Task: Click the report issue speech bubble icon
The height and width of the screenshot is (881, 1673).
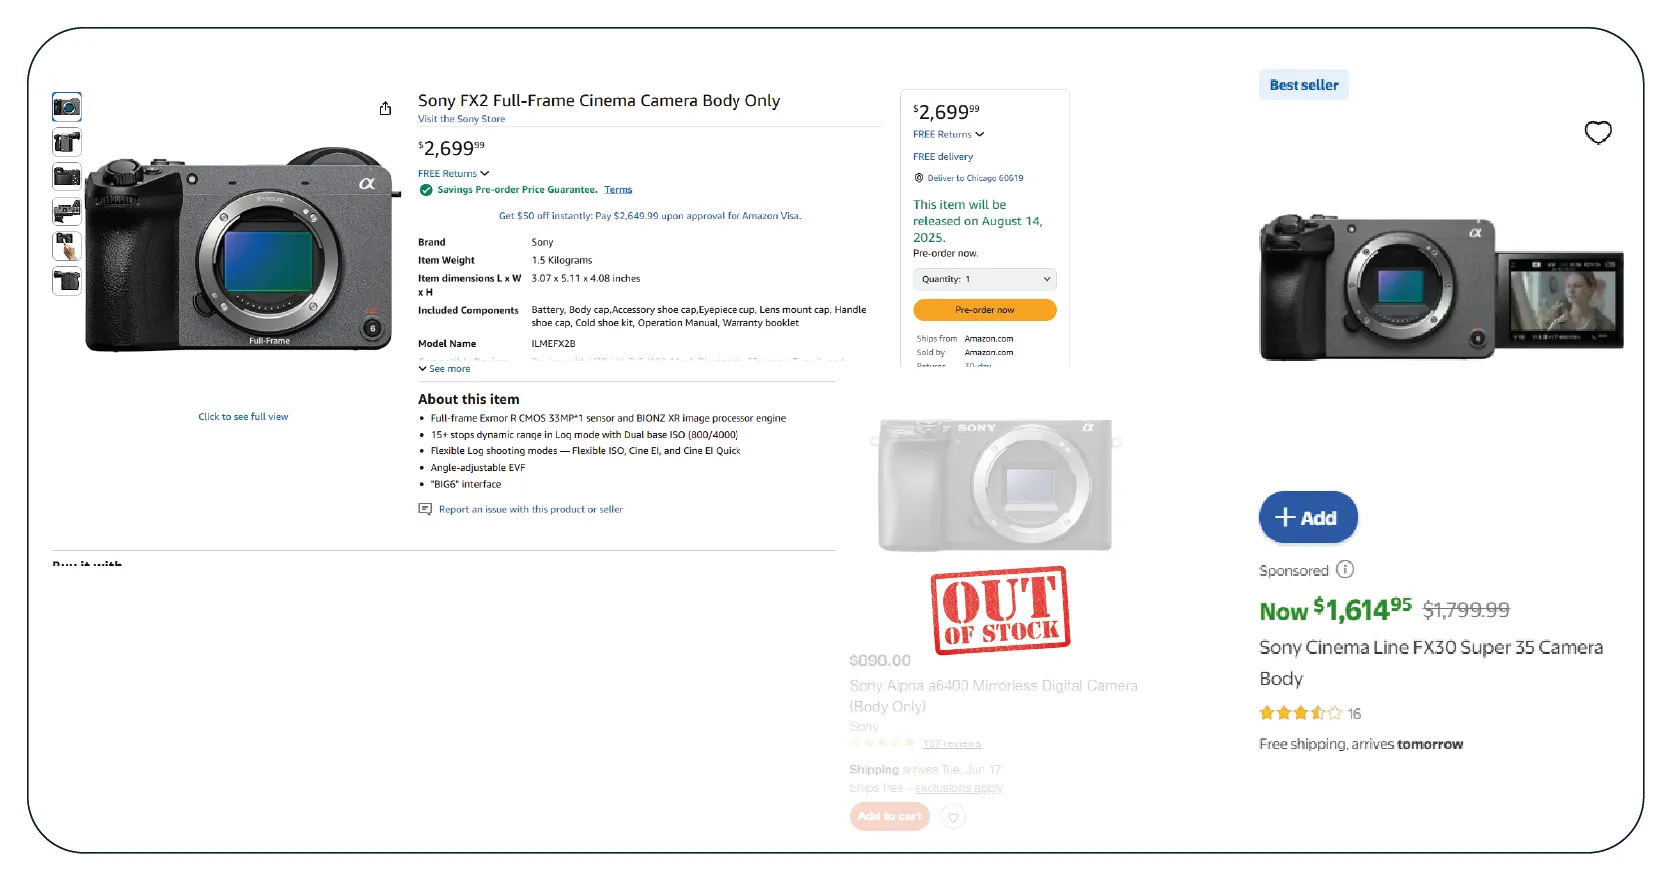Action: tap(425, 509)
